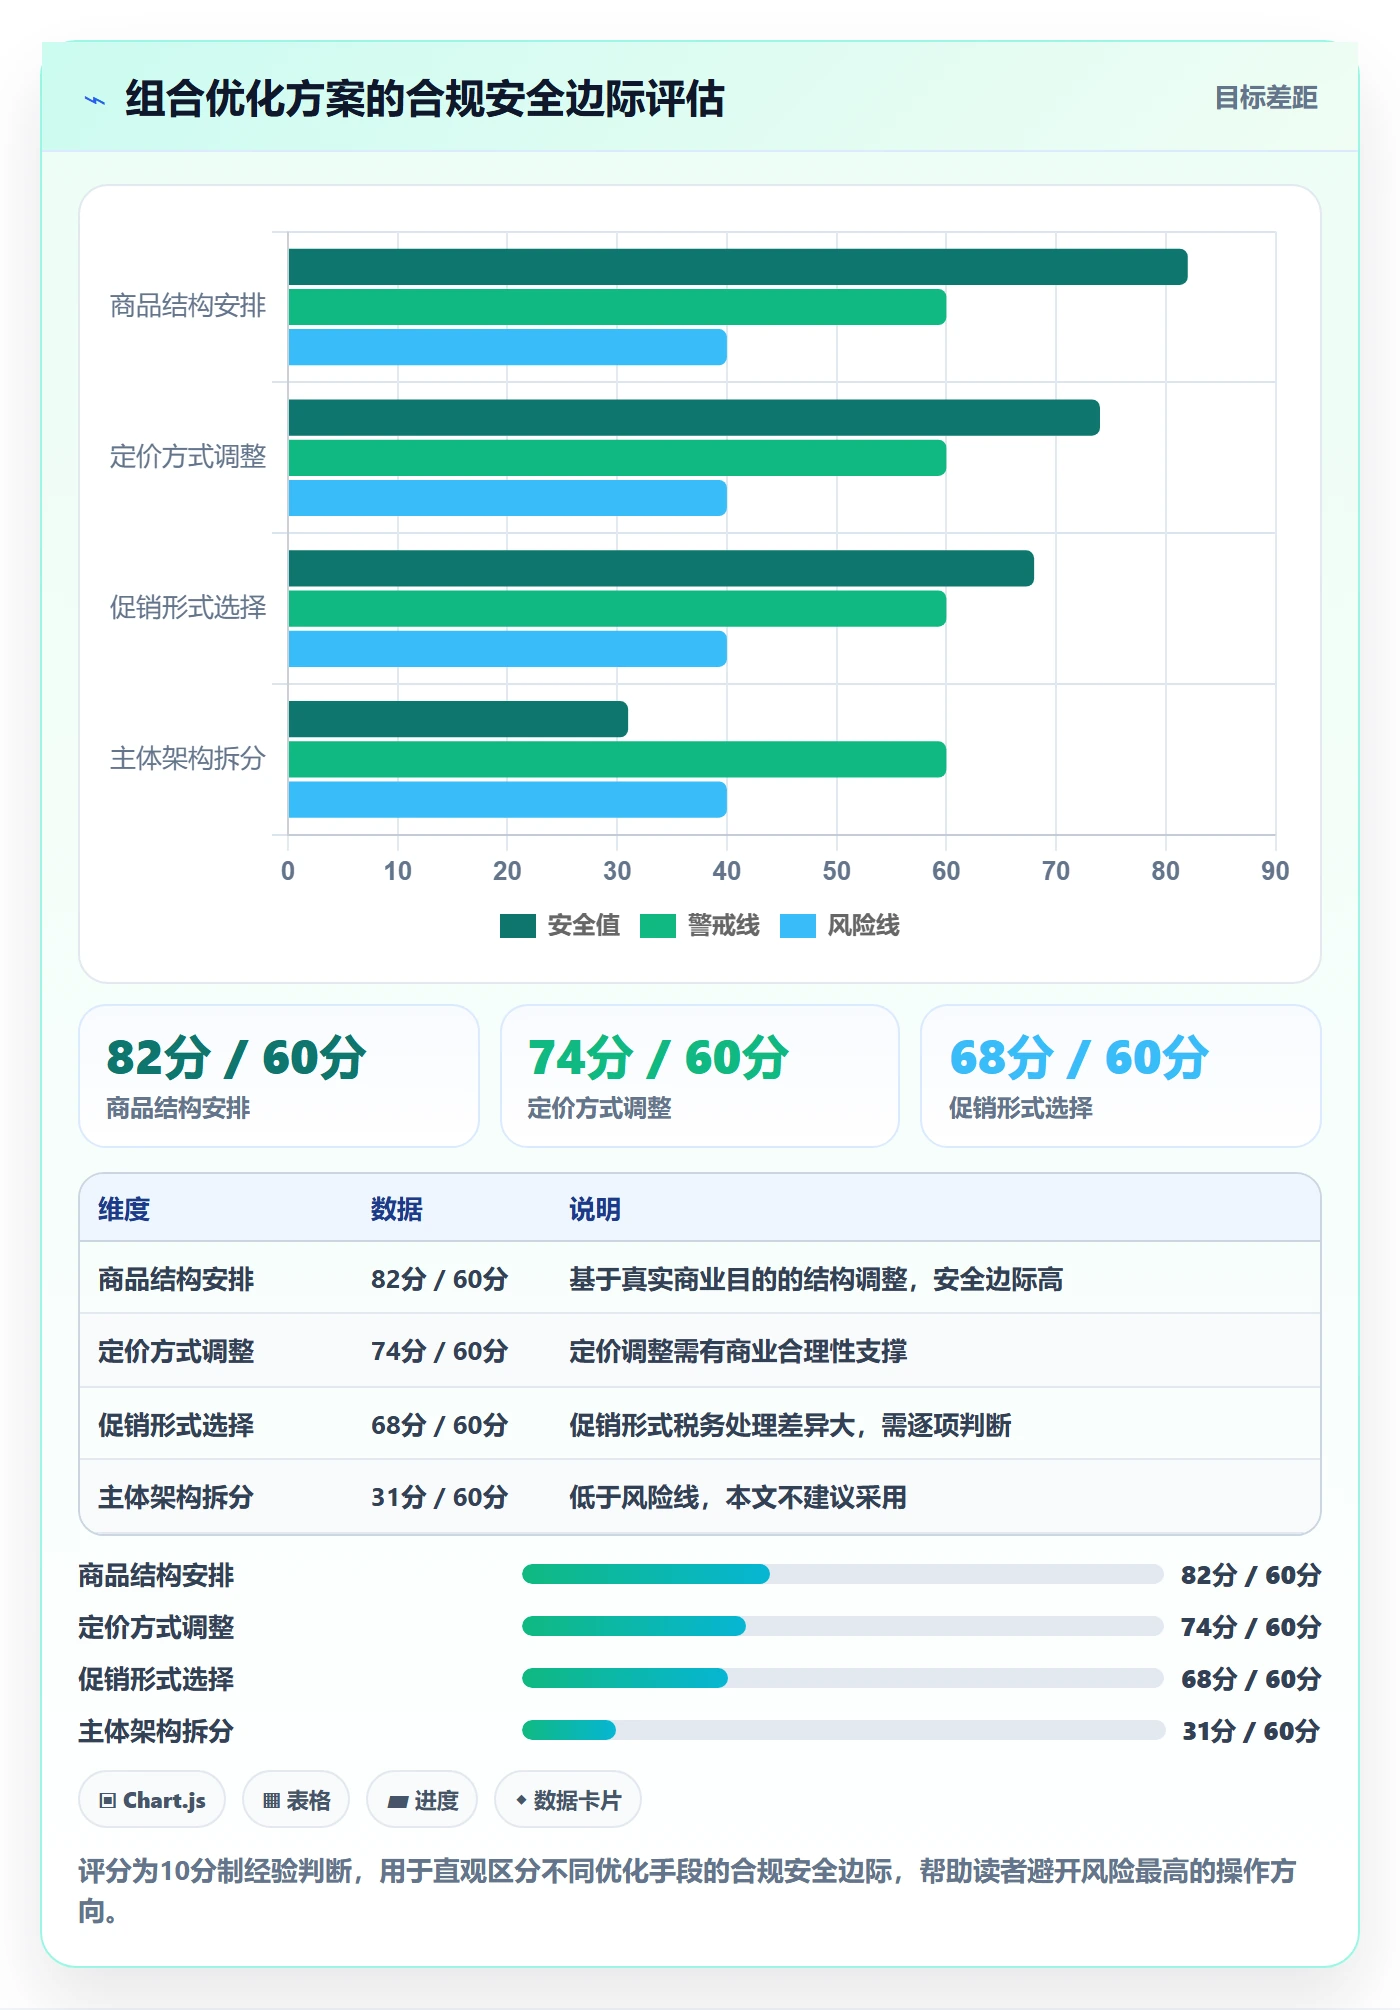Image resolution: width=1400 pixels, height=2010 pixels.
Task: Click y-axis label 促销形式选择 in chart
Action: pyautogui.click(x=188, y=608)
